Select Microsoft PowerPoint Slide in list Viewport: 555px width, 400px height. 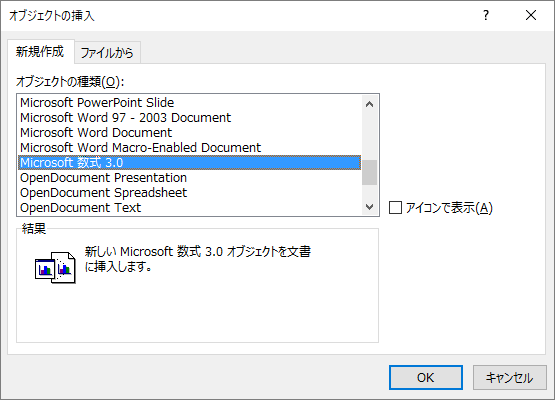click(x=190, y=103)
